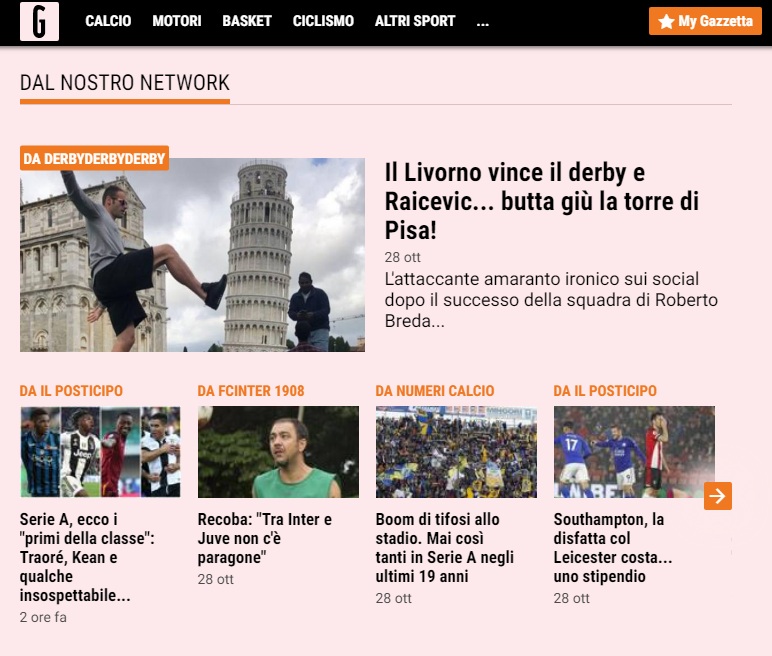Read the Livorno vince il derby headline
This screenshot has height=656, width=772.
point(542,201)
